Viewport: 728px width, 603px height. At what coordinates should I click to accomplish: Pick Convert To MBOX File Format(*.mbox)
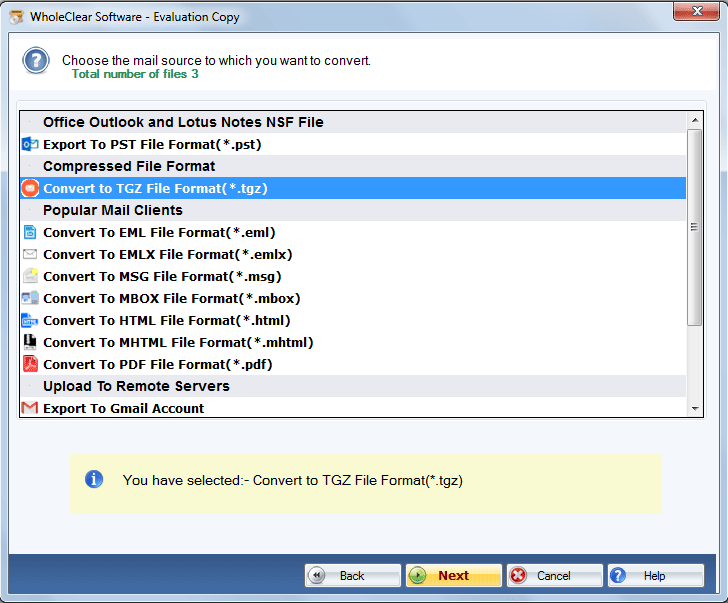(353, 298)
